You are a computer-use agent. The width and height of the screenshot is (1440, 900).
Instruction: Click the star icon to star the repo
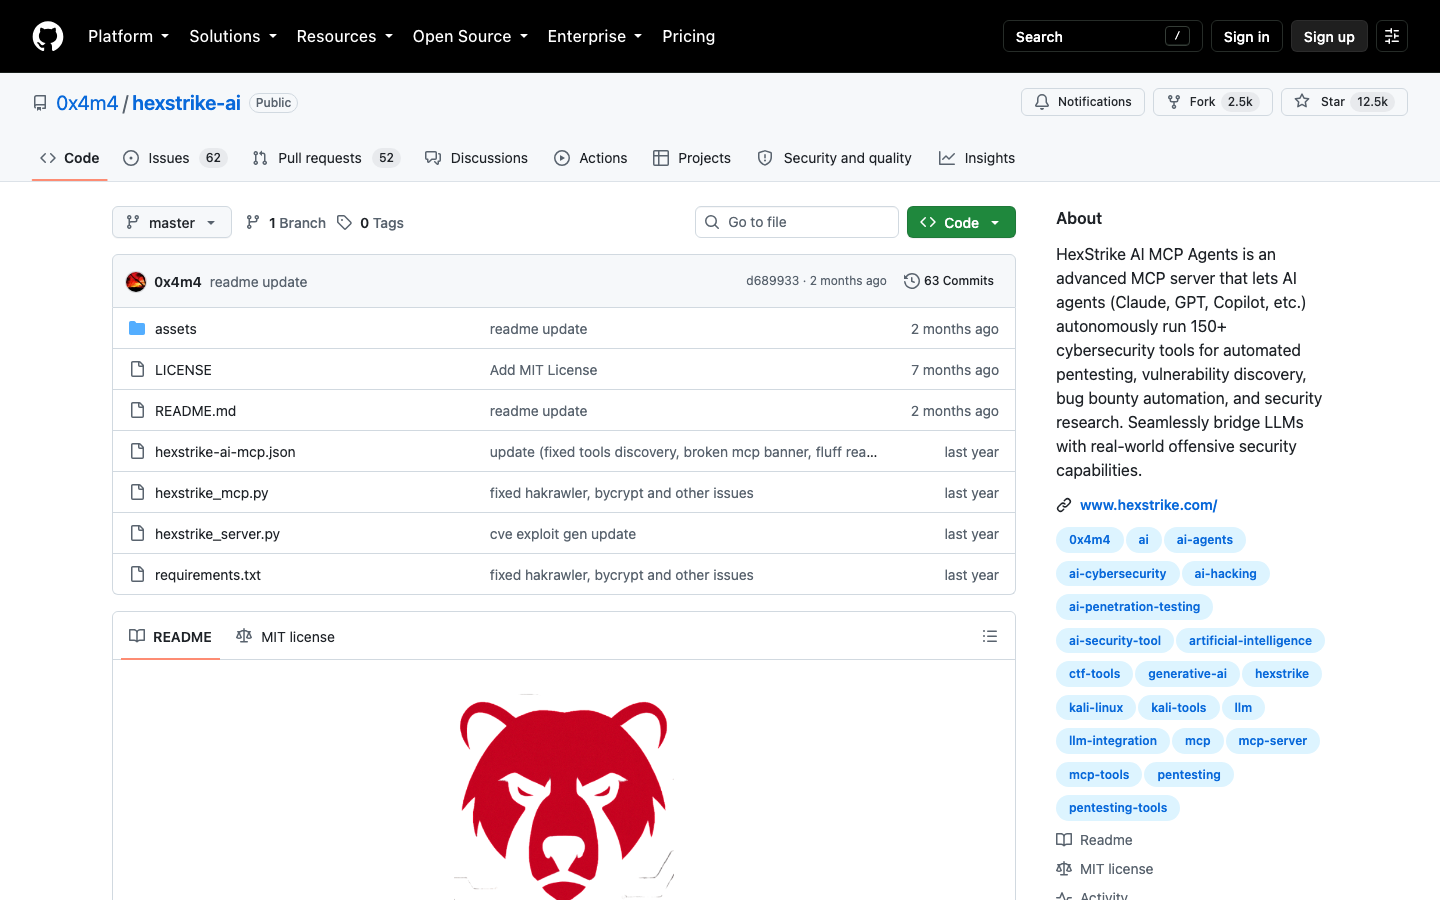(x=1302, y=101)
